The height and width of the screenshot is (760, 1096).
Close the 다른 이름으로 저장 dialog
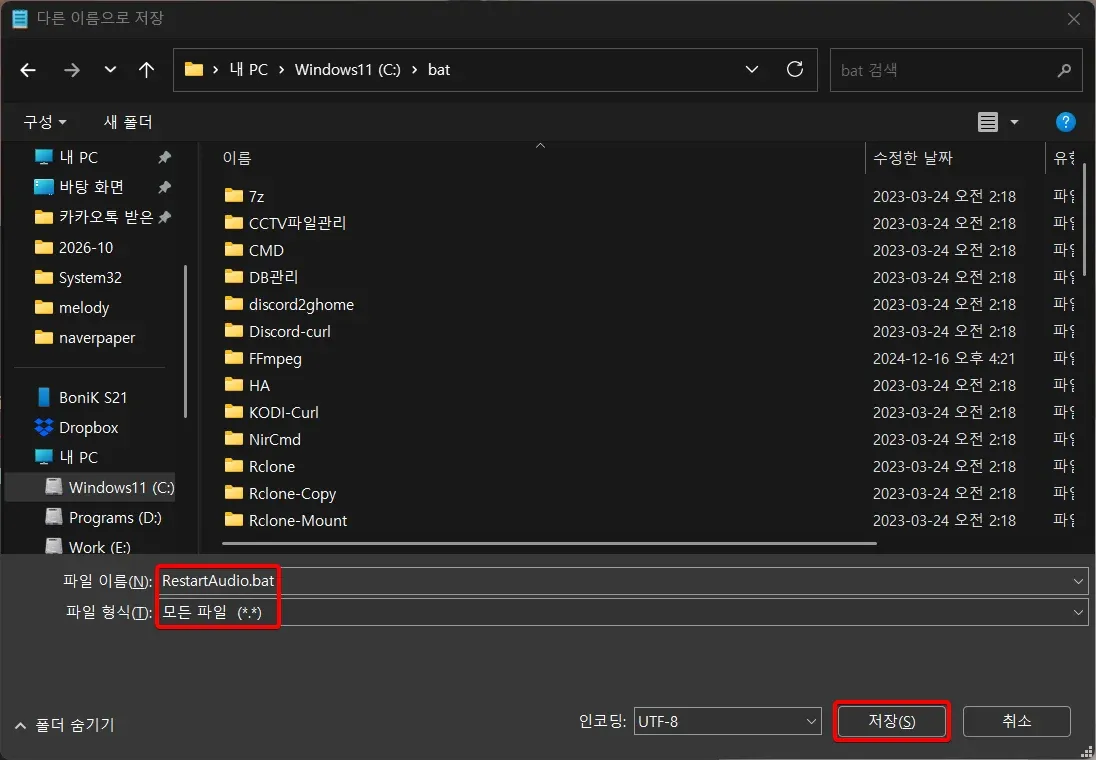coord(1074,19)
